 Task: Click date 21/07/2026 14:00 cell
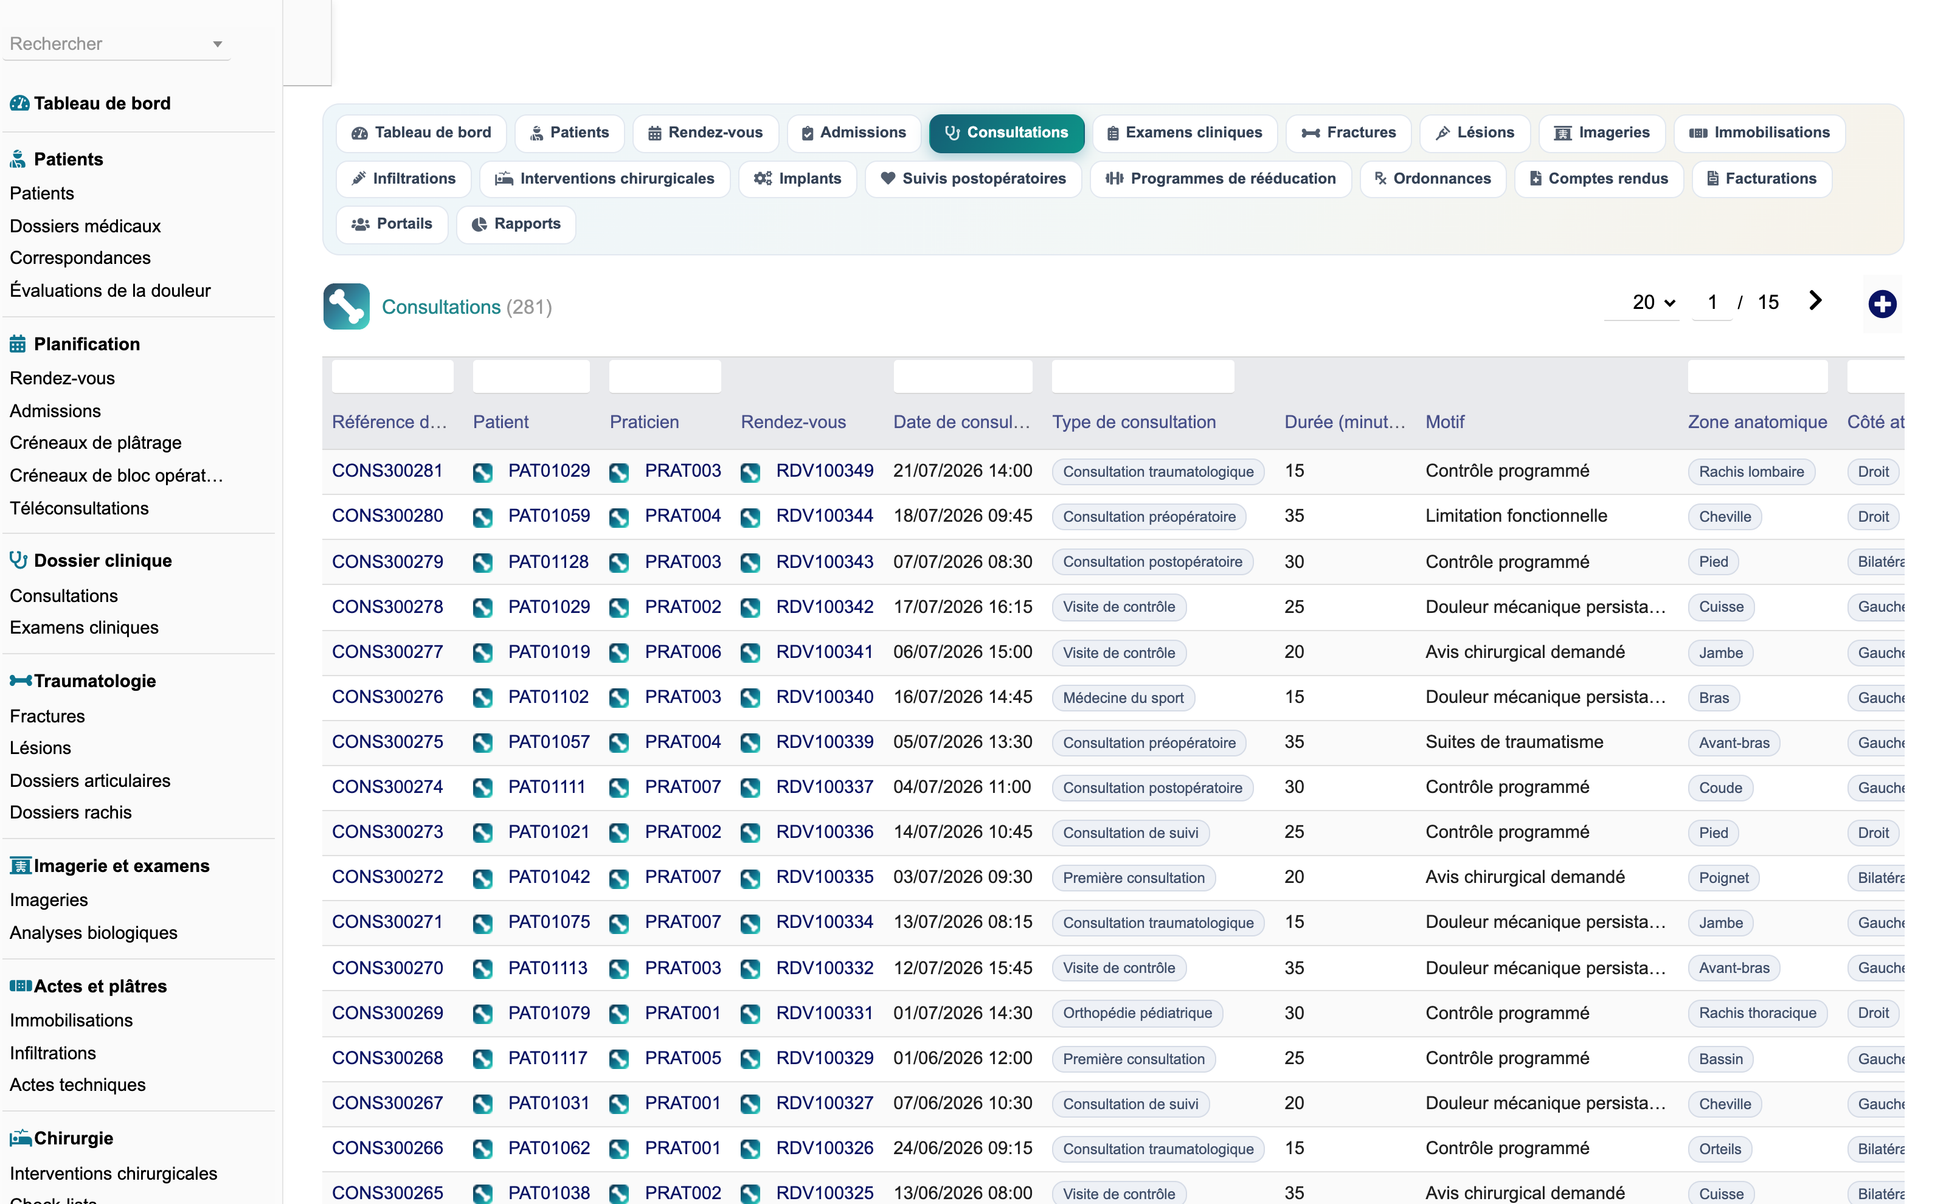(x=962, y=471)
